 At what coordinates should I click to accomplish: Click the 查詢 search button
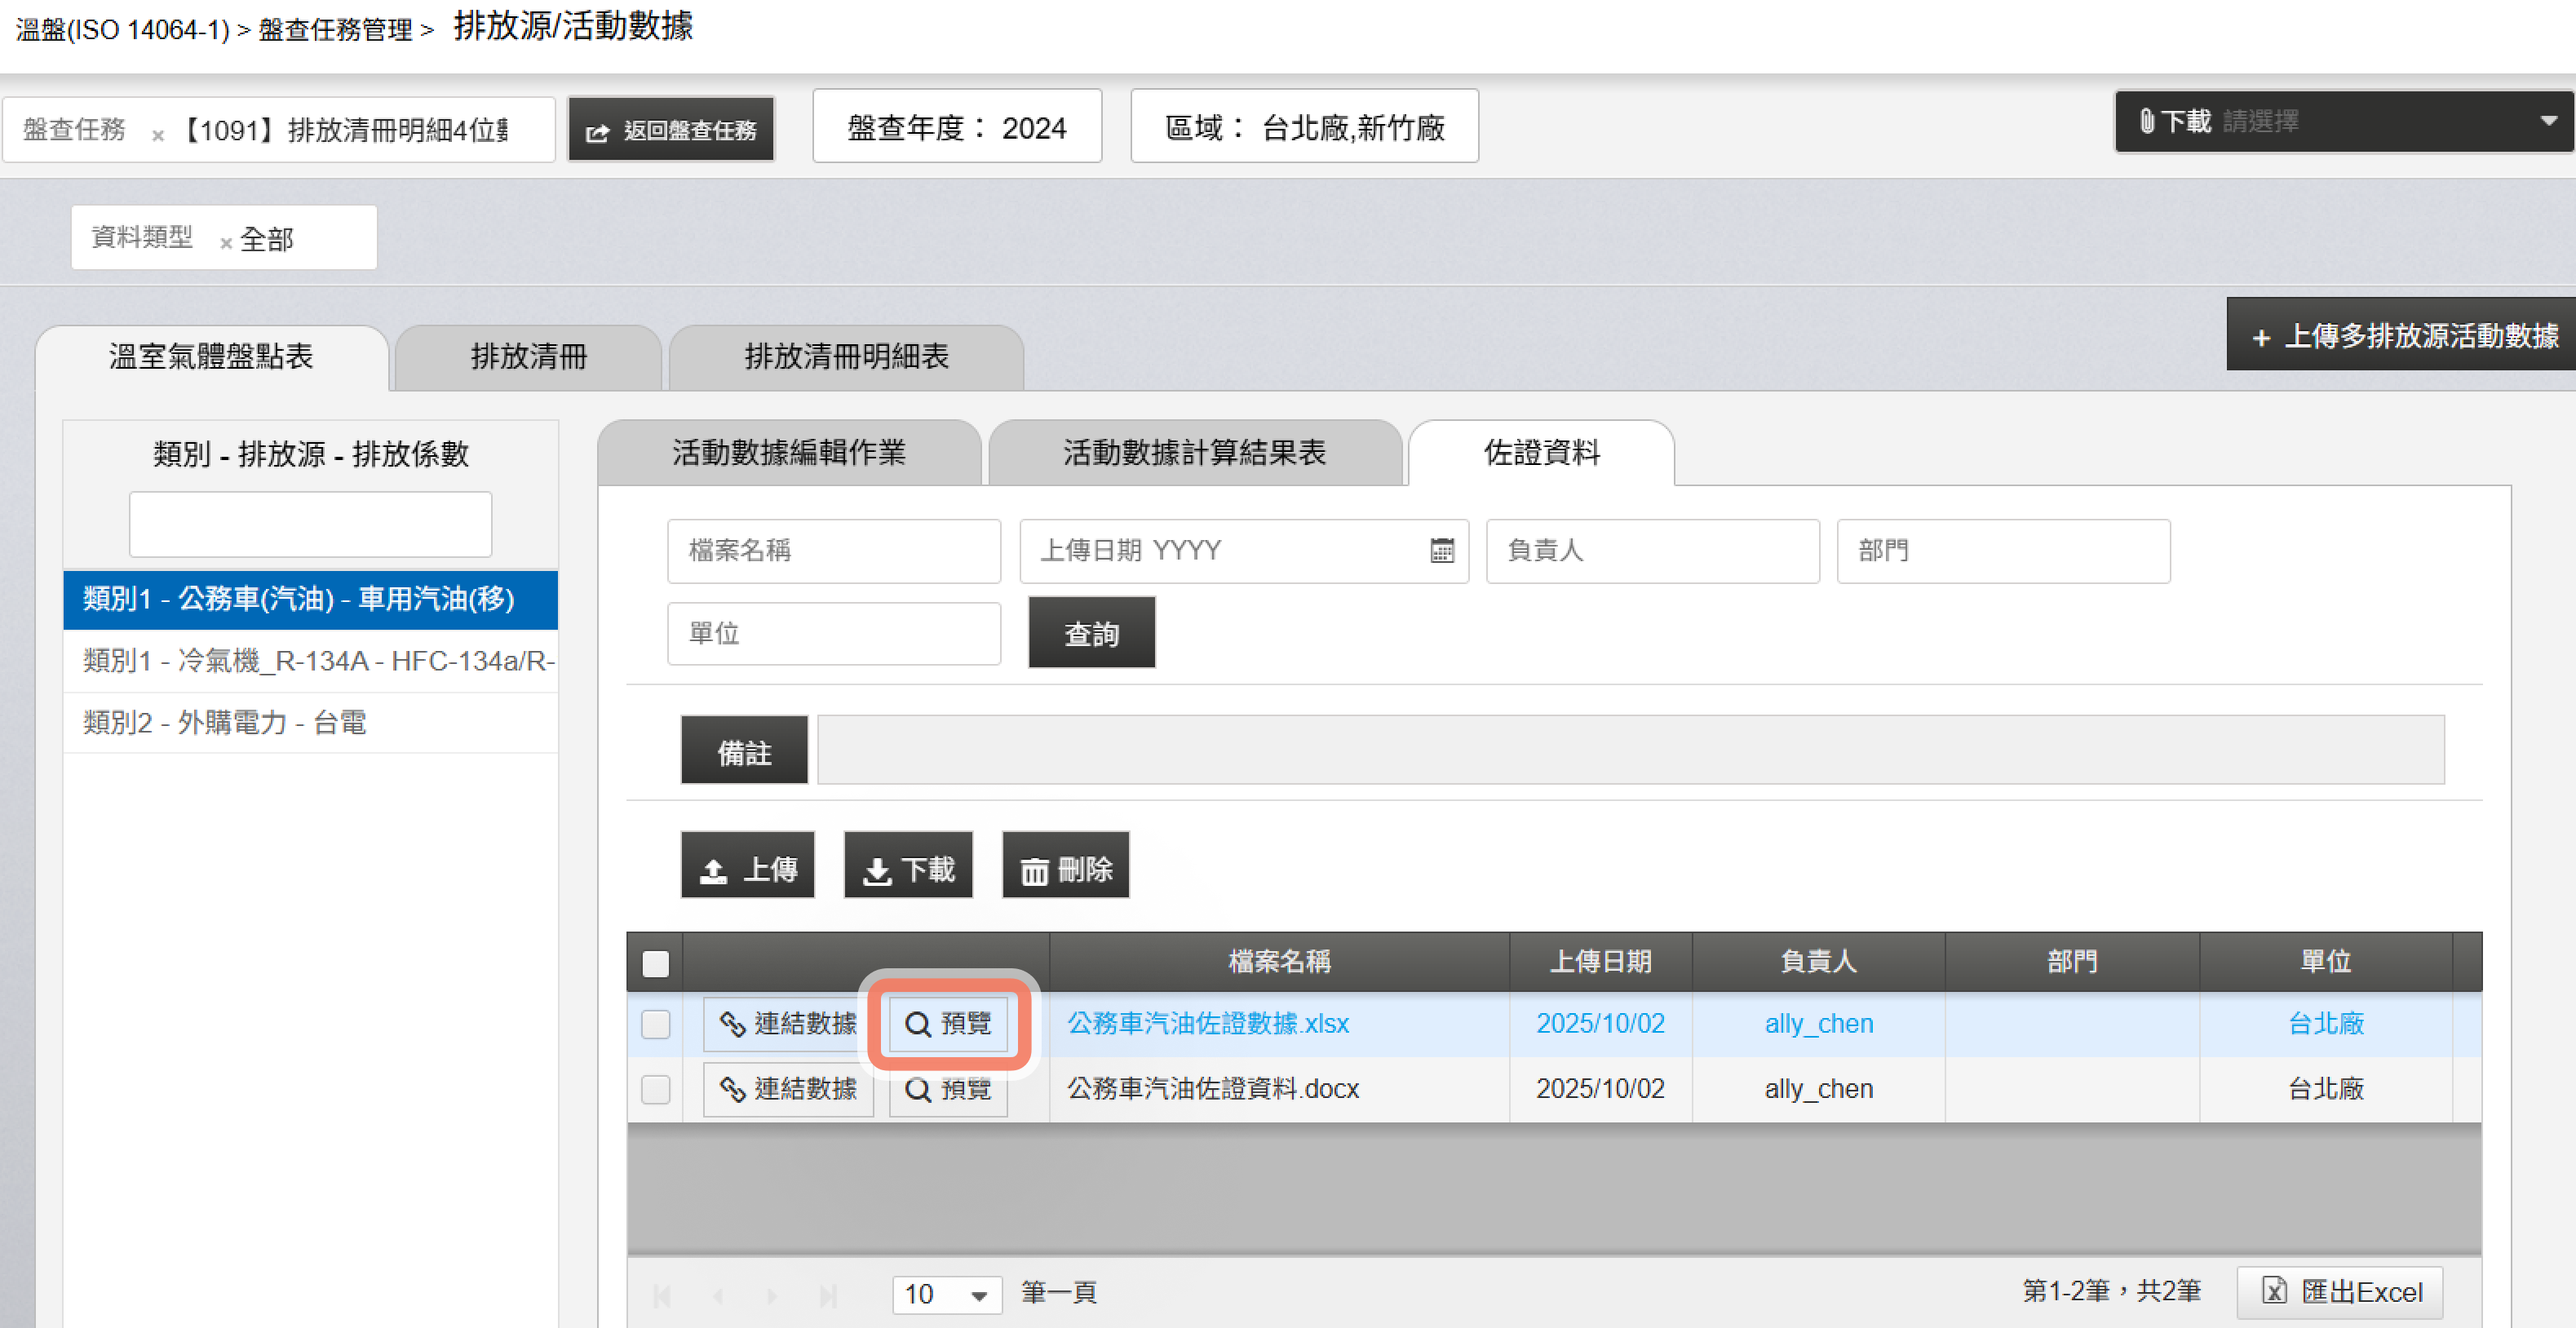coord(1091,633)
